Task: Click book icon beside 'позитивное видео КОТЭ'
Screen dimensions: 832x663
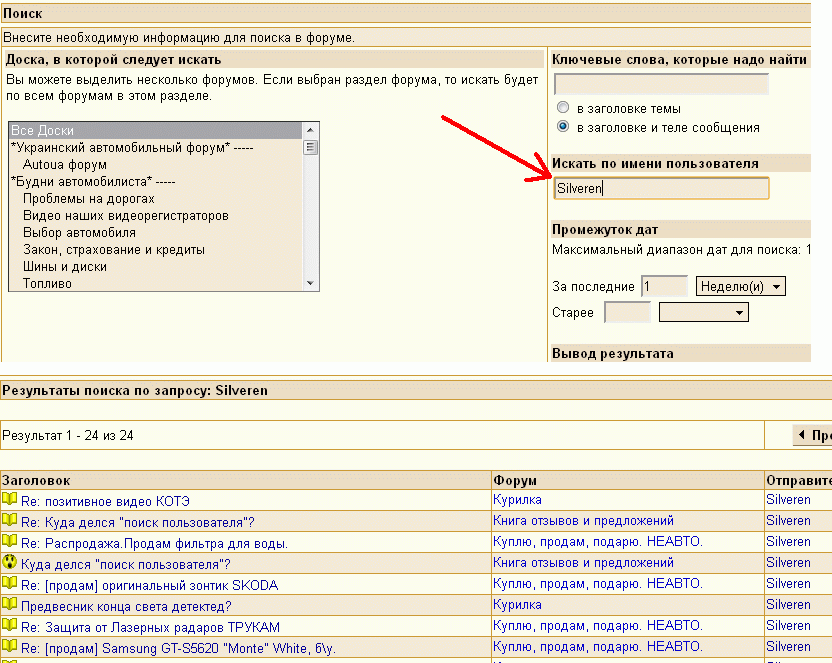Action: click(10, 500)
